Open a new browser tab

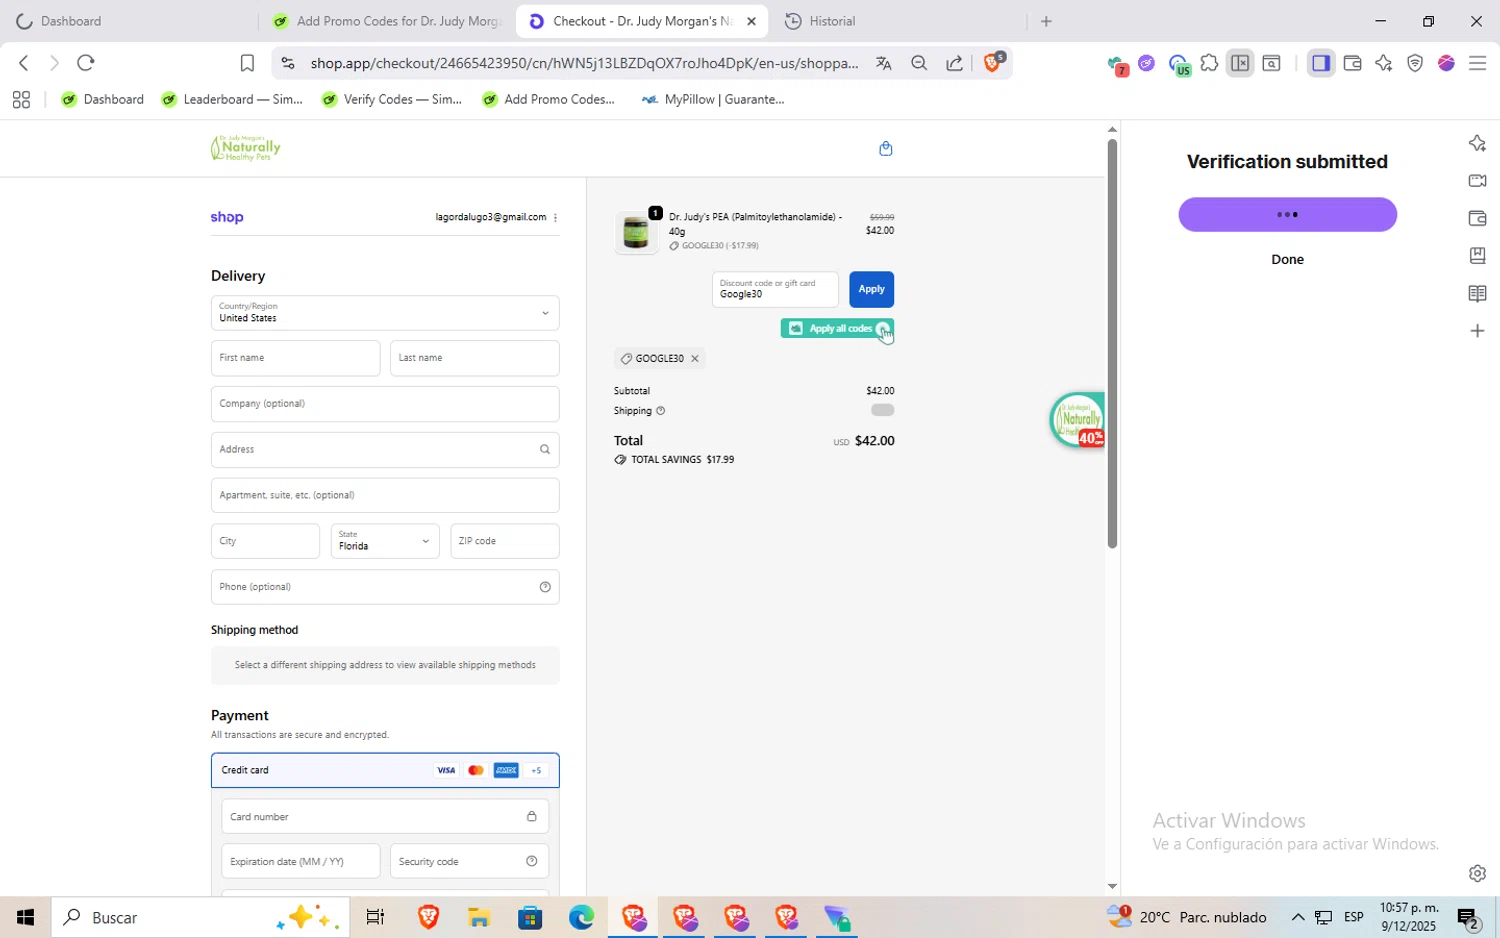[x=1046, y=21]
